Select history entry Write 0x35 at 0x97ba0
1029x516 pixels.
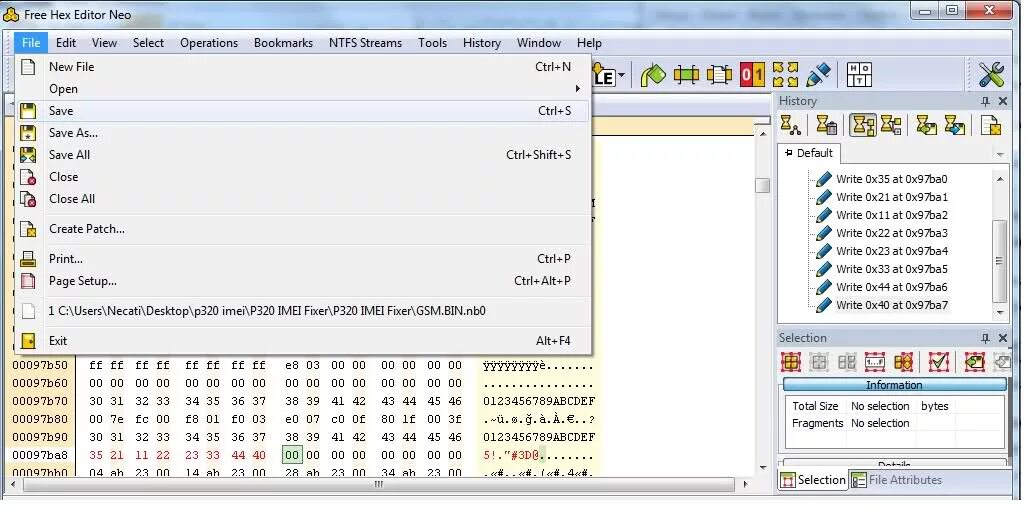point(891,179)
